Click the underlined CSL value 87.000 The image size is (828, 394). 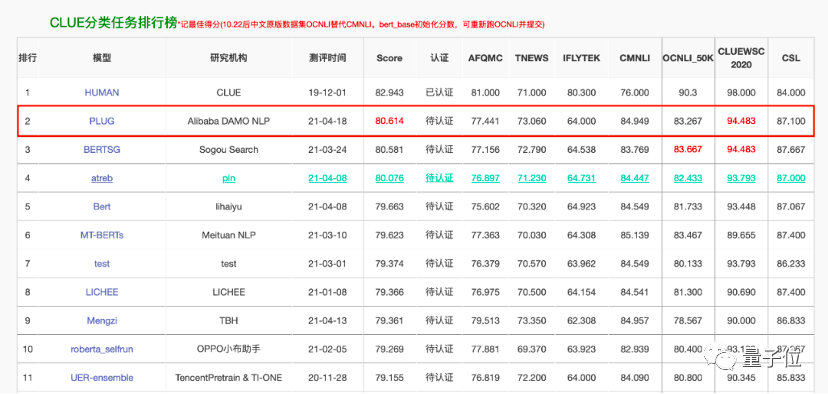(791, 178)
